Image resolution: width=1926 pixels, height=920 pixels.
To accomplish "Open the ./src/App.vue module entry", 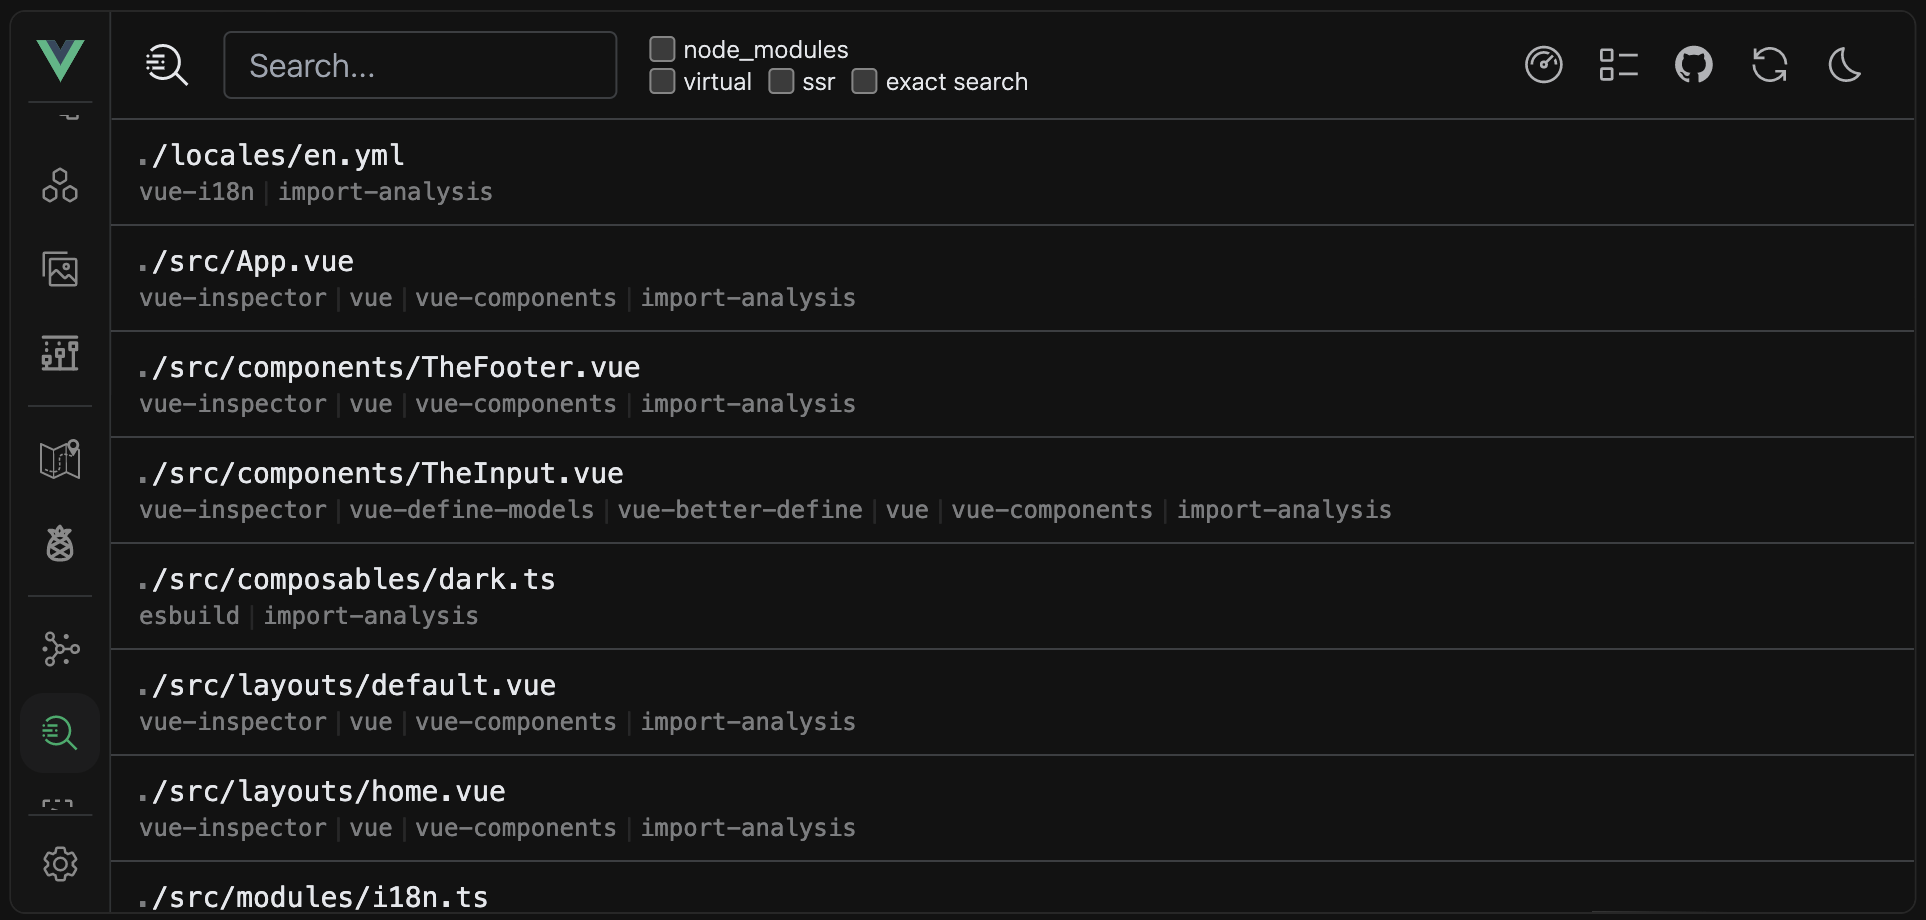I will tap(1012, 278).
